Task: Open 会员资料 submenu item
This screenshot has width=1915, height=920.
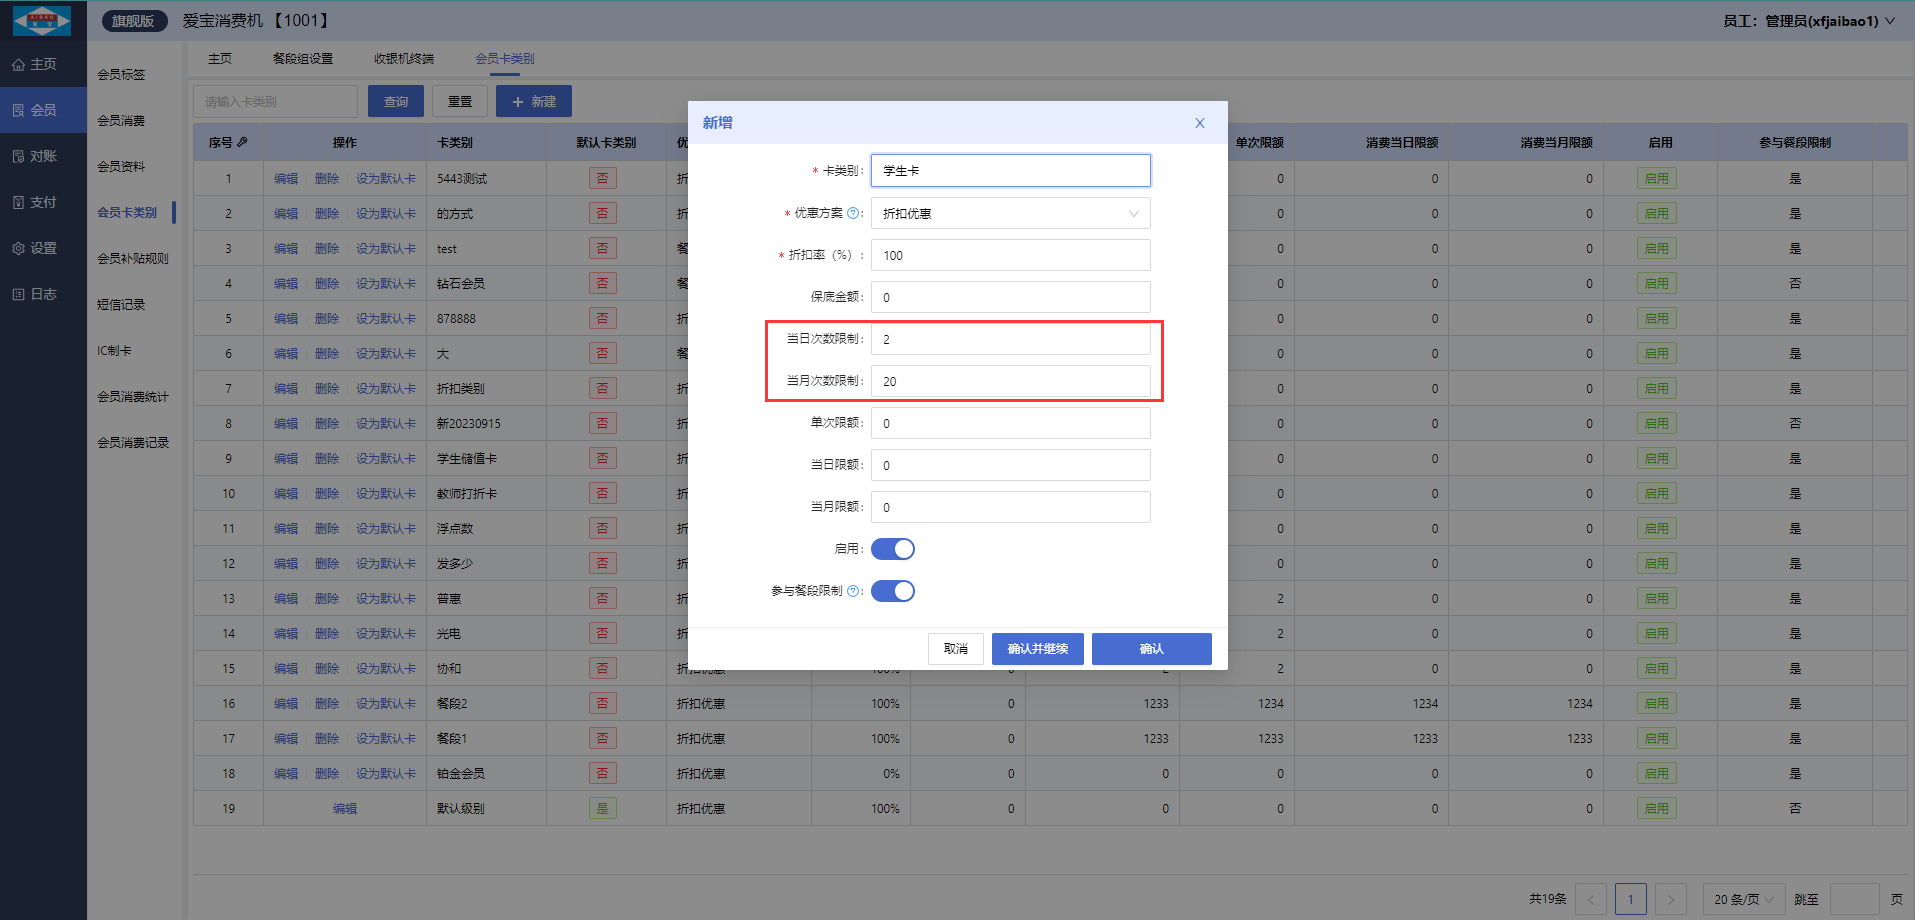Action: pos(121,166)
